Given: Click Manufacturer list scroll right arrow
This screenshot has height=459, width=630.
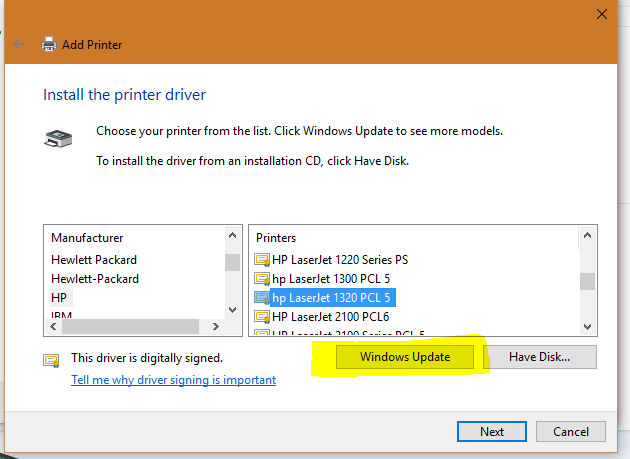Looking at the screenshot, I should click(216, 326).
